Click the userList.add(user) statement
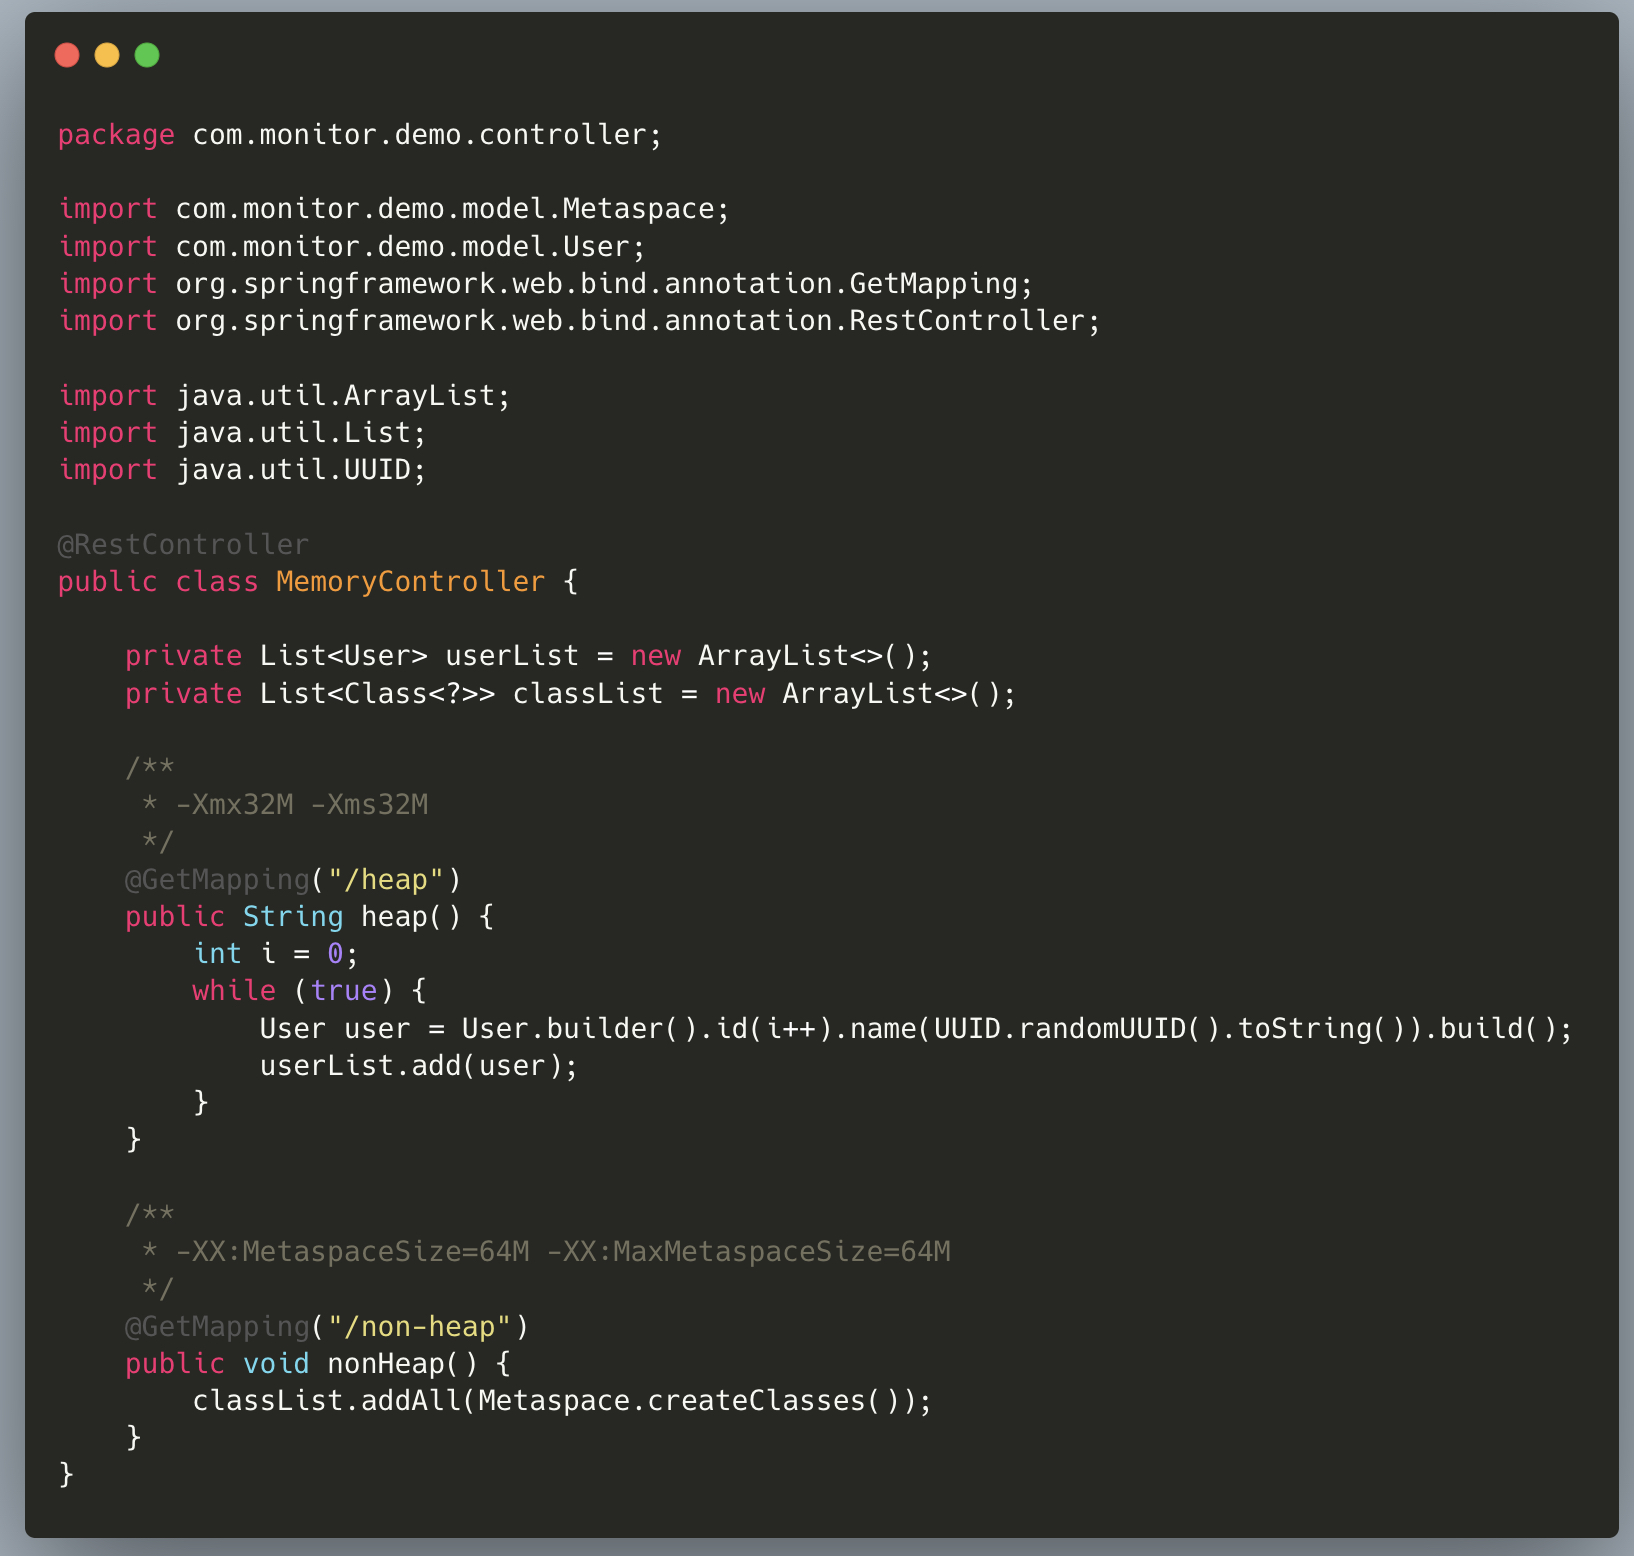The image size is (1634, 1556). click(x=418, y=1066)
